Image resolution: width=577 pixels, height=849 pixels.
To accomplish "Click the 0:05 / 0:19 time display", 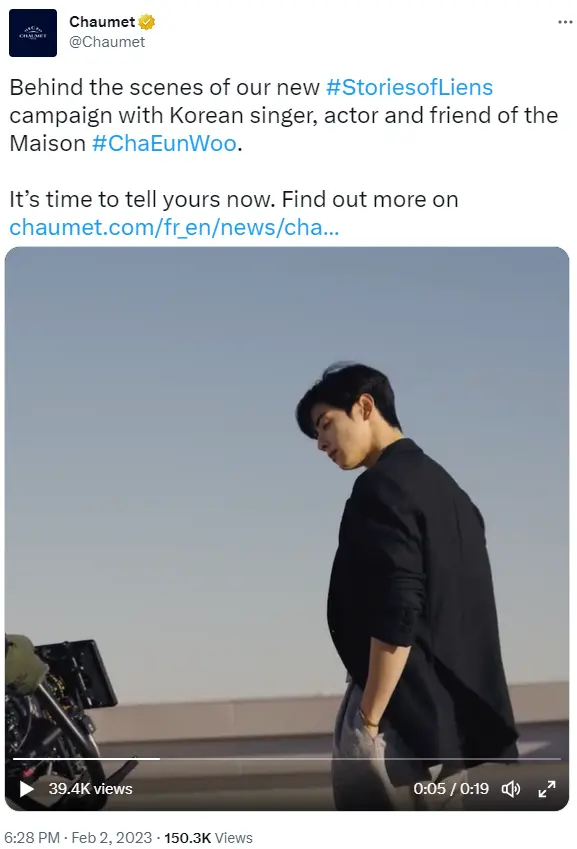I will click(x=451, y=789).
